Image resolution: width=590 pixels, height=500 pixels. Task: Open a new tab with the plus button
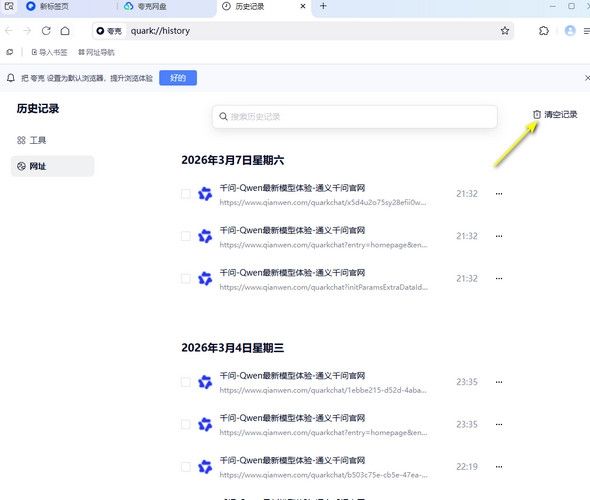pos(323,6)
